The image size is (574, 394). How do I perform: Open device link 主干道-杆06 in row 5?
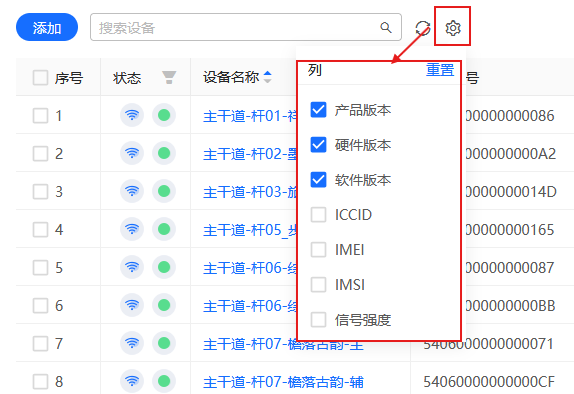[x=250, y=268]
